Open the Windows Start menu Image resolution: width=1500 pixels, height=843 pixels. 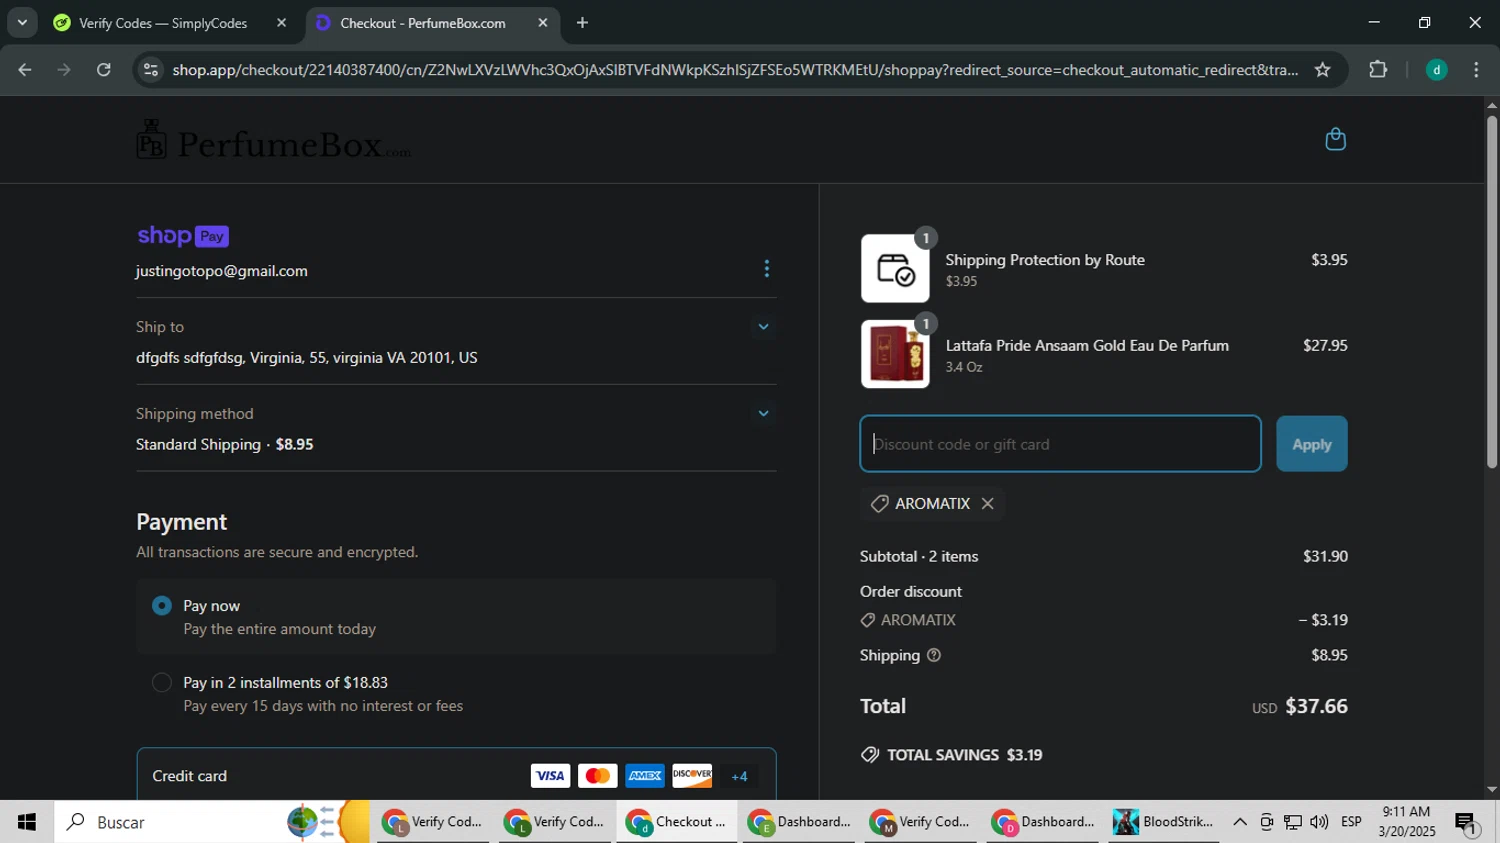26,822
